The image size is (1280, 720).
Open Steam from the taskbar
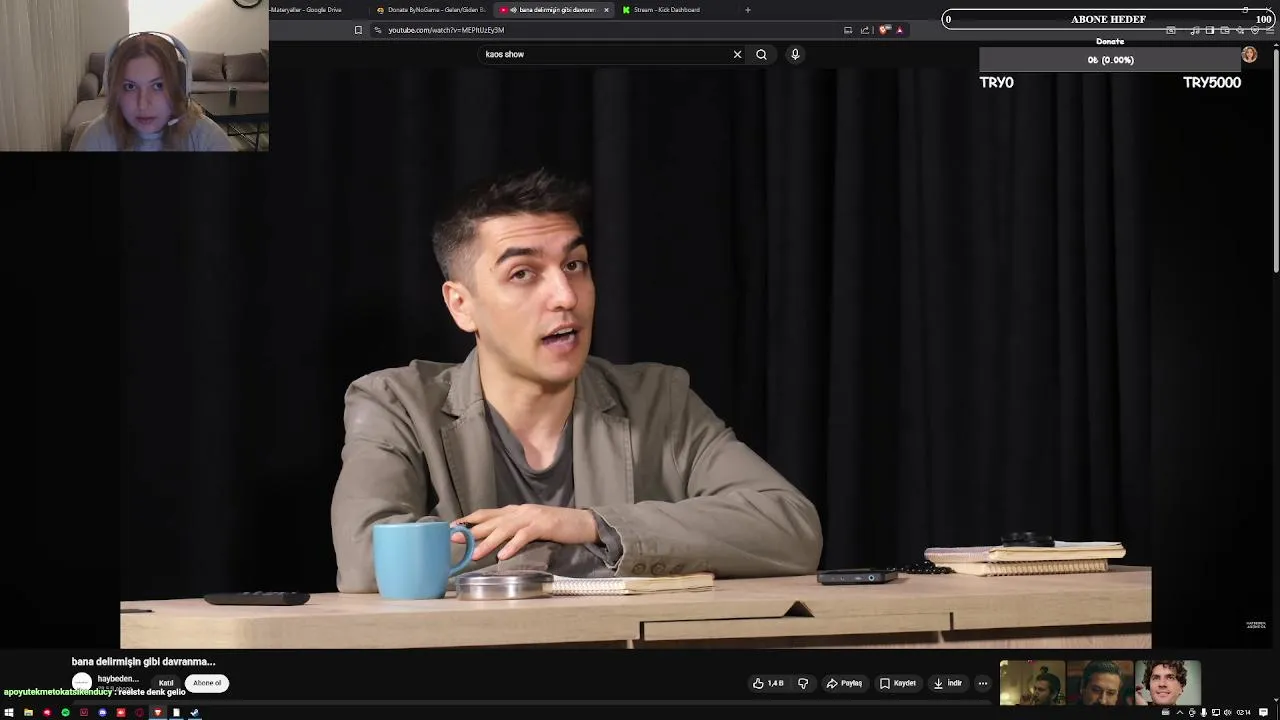(194, 713)
